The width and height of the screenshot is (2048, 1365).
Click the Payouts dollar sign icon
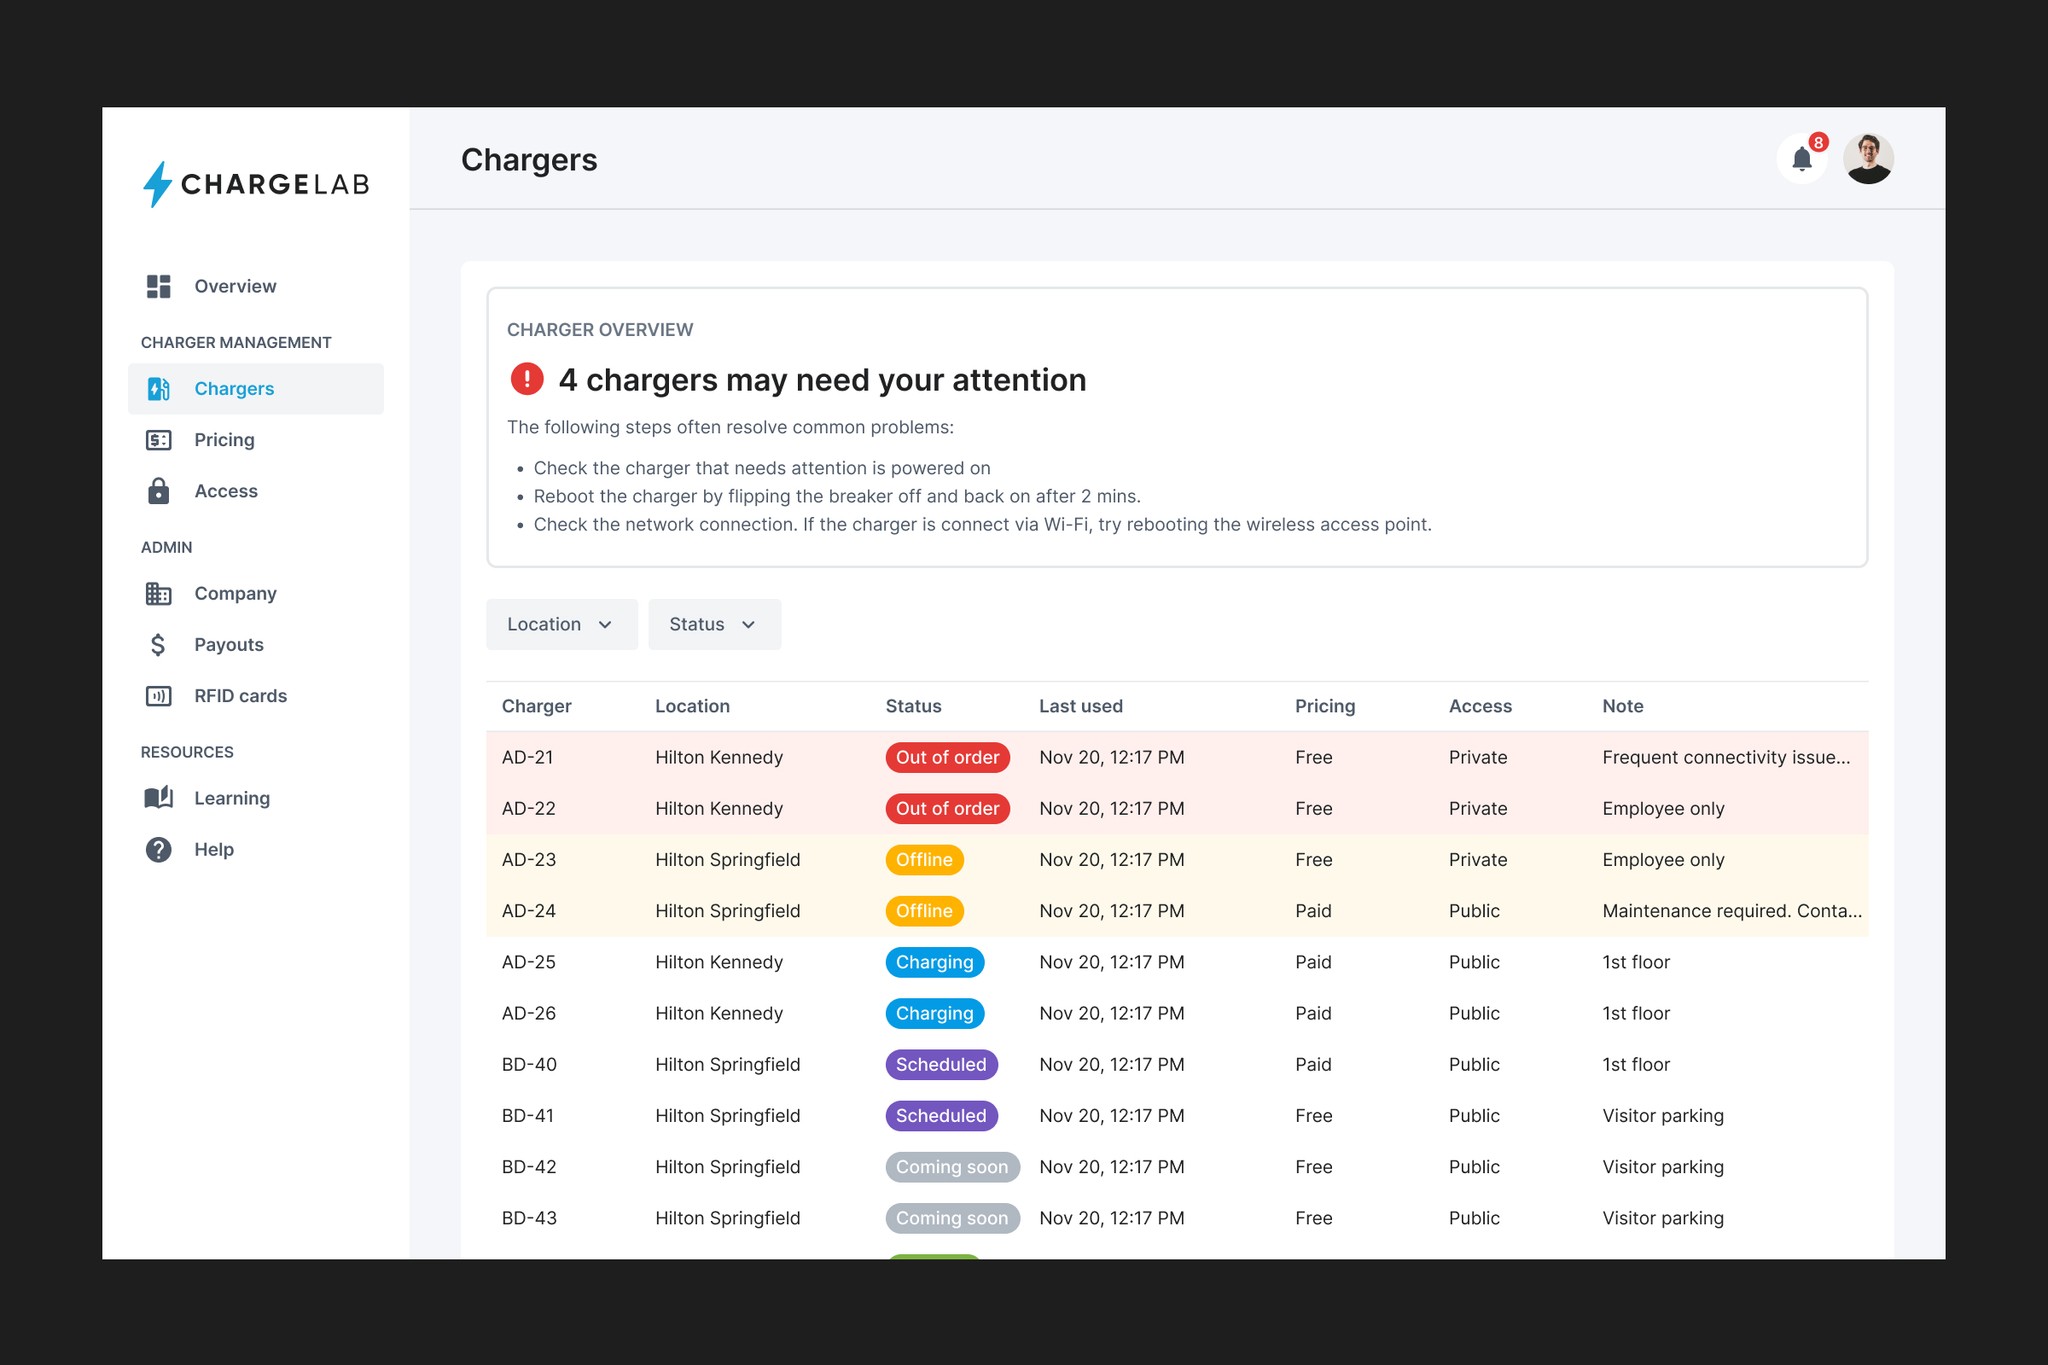click(x=158, y=645)
